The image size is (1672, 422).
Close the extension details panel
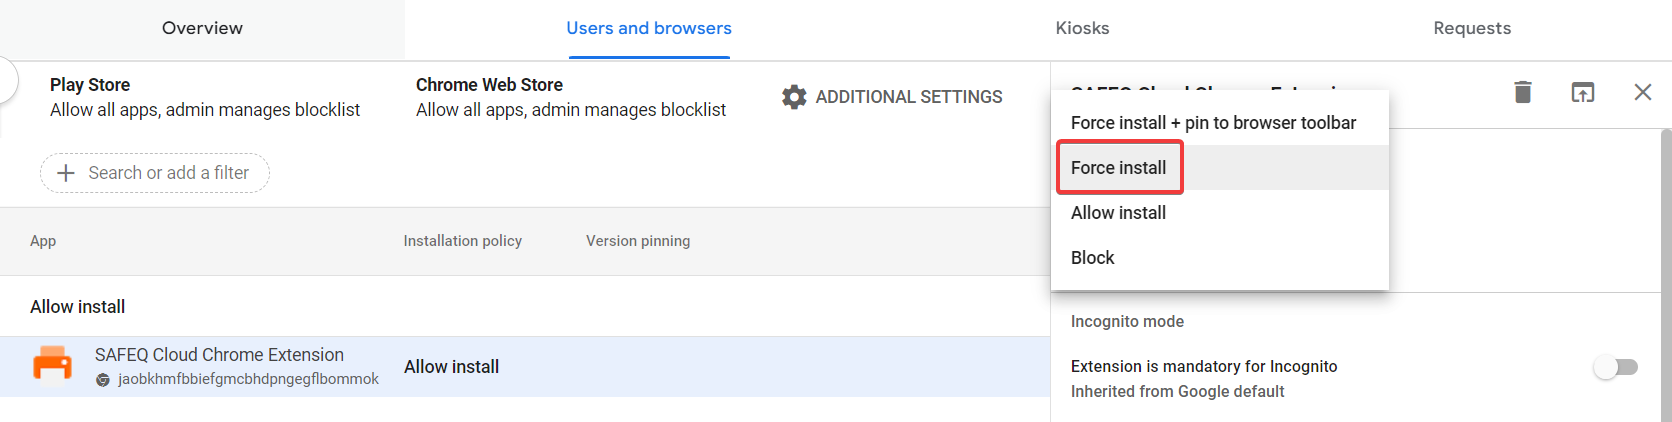1642,92
